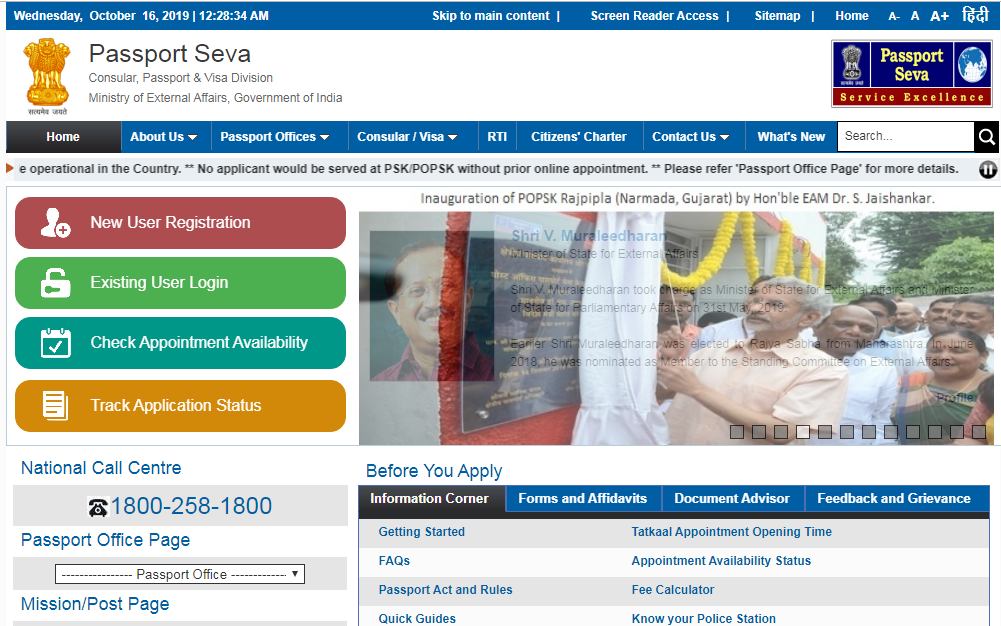
Task: Click the Inauguration of POPSK Rajpipla caption
Action: (677, 198)
